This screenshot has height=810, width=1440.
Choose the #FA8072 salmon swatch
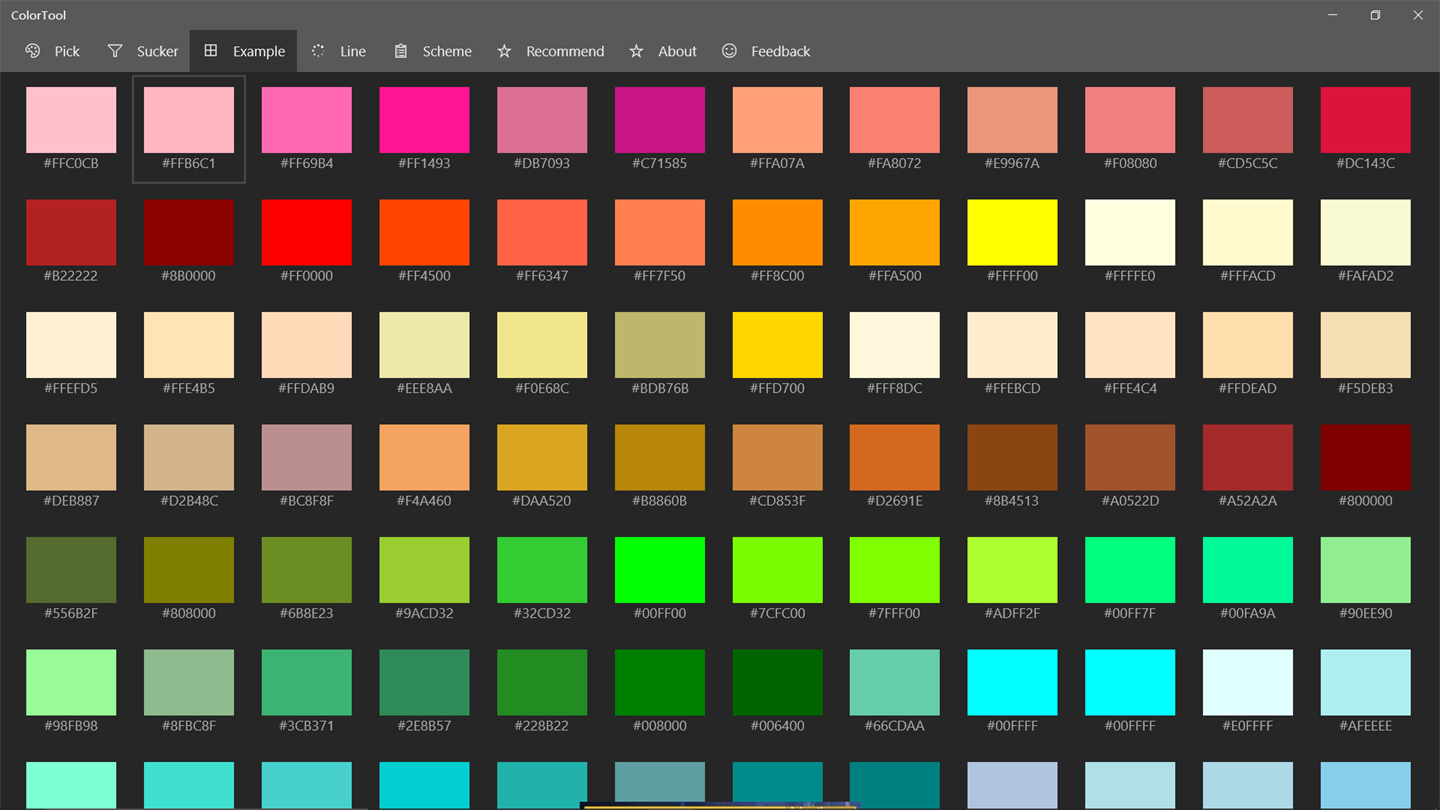(895, 120)
